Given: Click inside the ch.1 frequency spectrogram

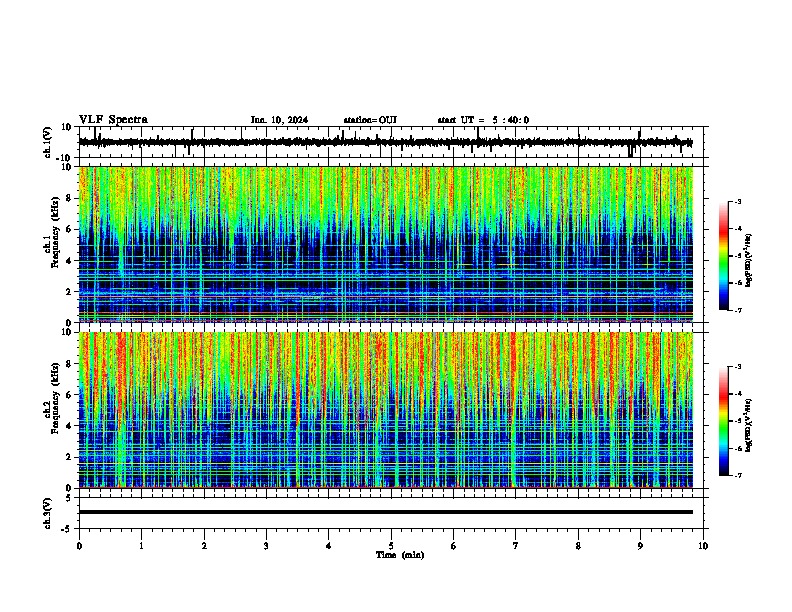Looking at the screenshot, I should click(x=386, y=244).
